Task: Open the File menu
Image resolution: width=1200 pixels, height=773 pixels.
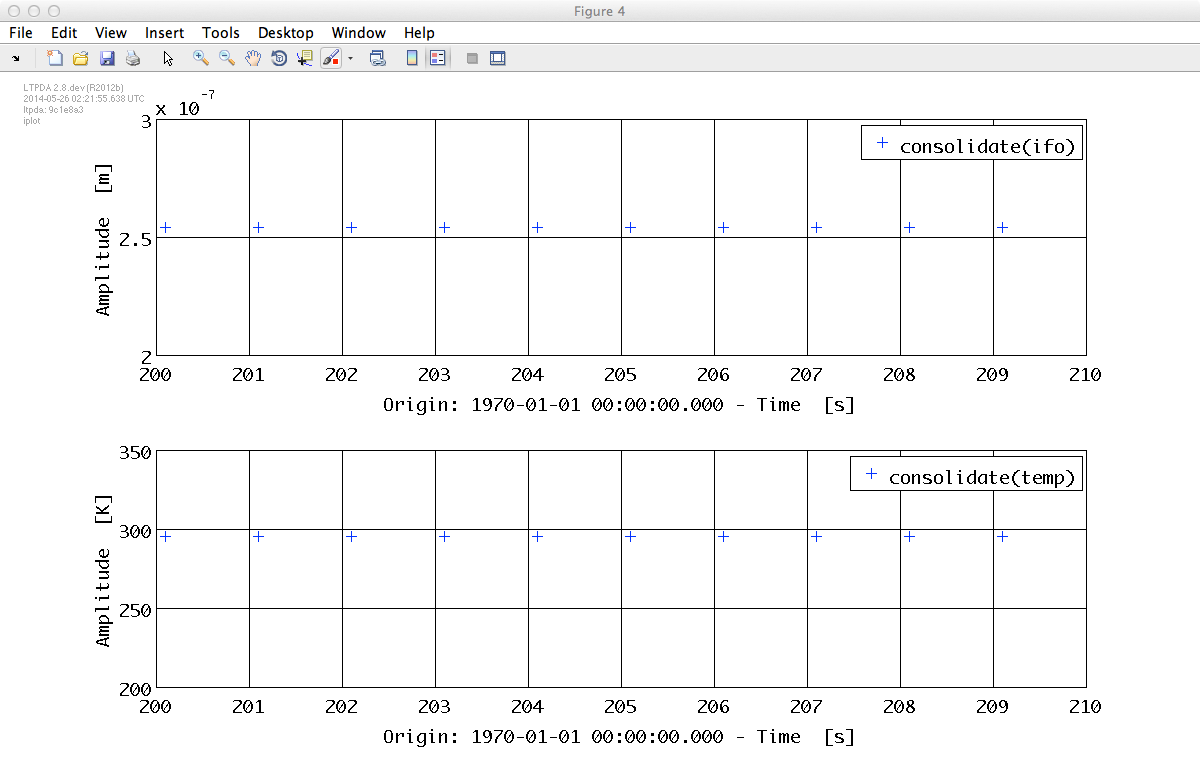Action: pos(20,33)
